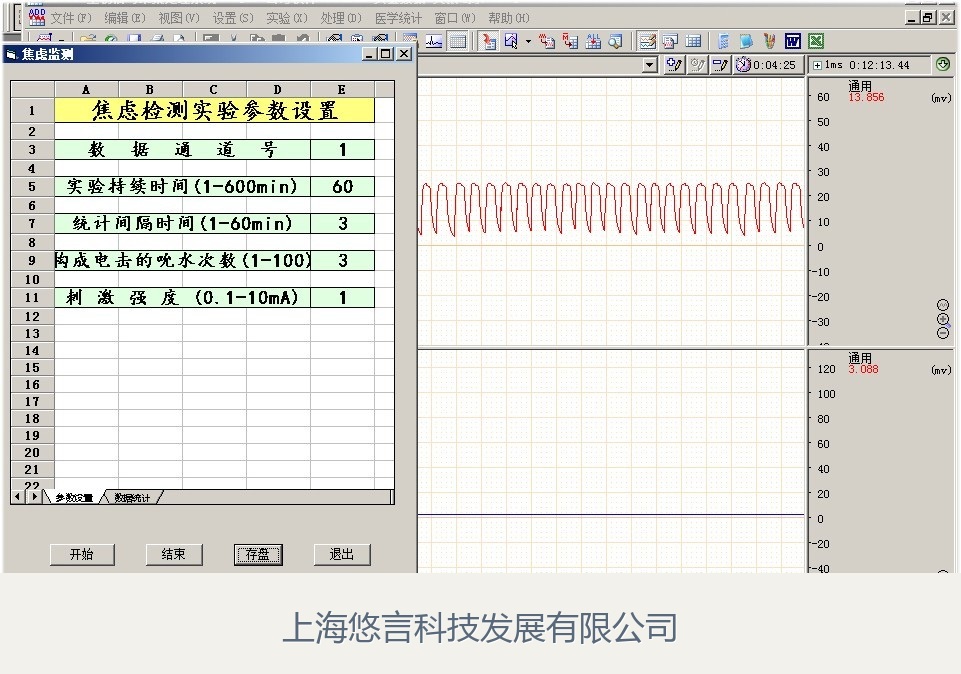Open the 实验(X) menu
This screenshot has width=961, height=674.
(287, 18)
